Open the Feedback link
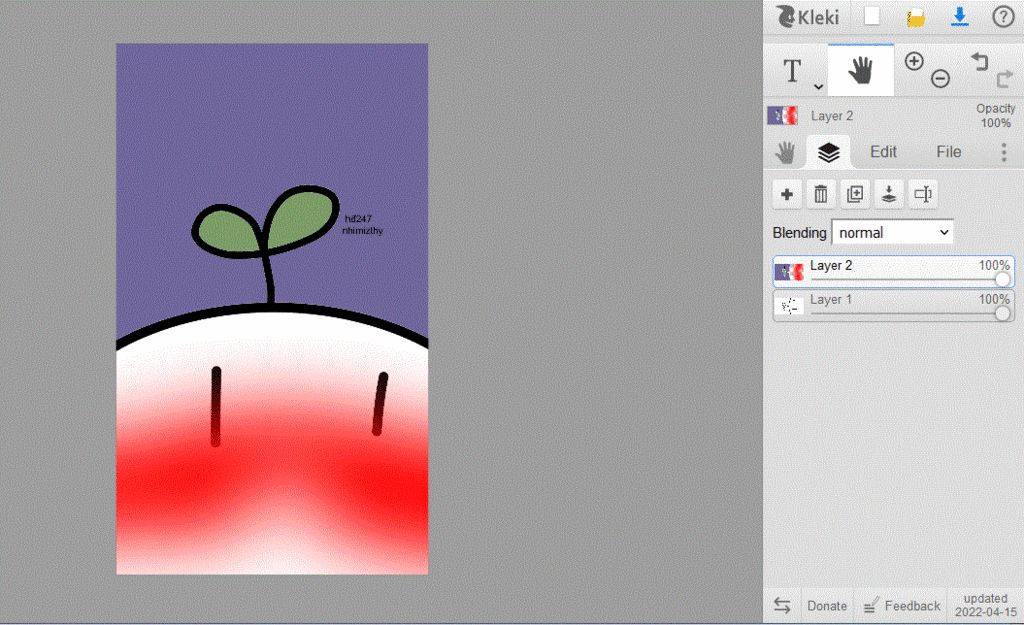The height and width of the screenshot is (625, 1024). click(x=903, y=606)
